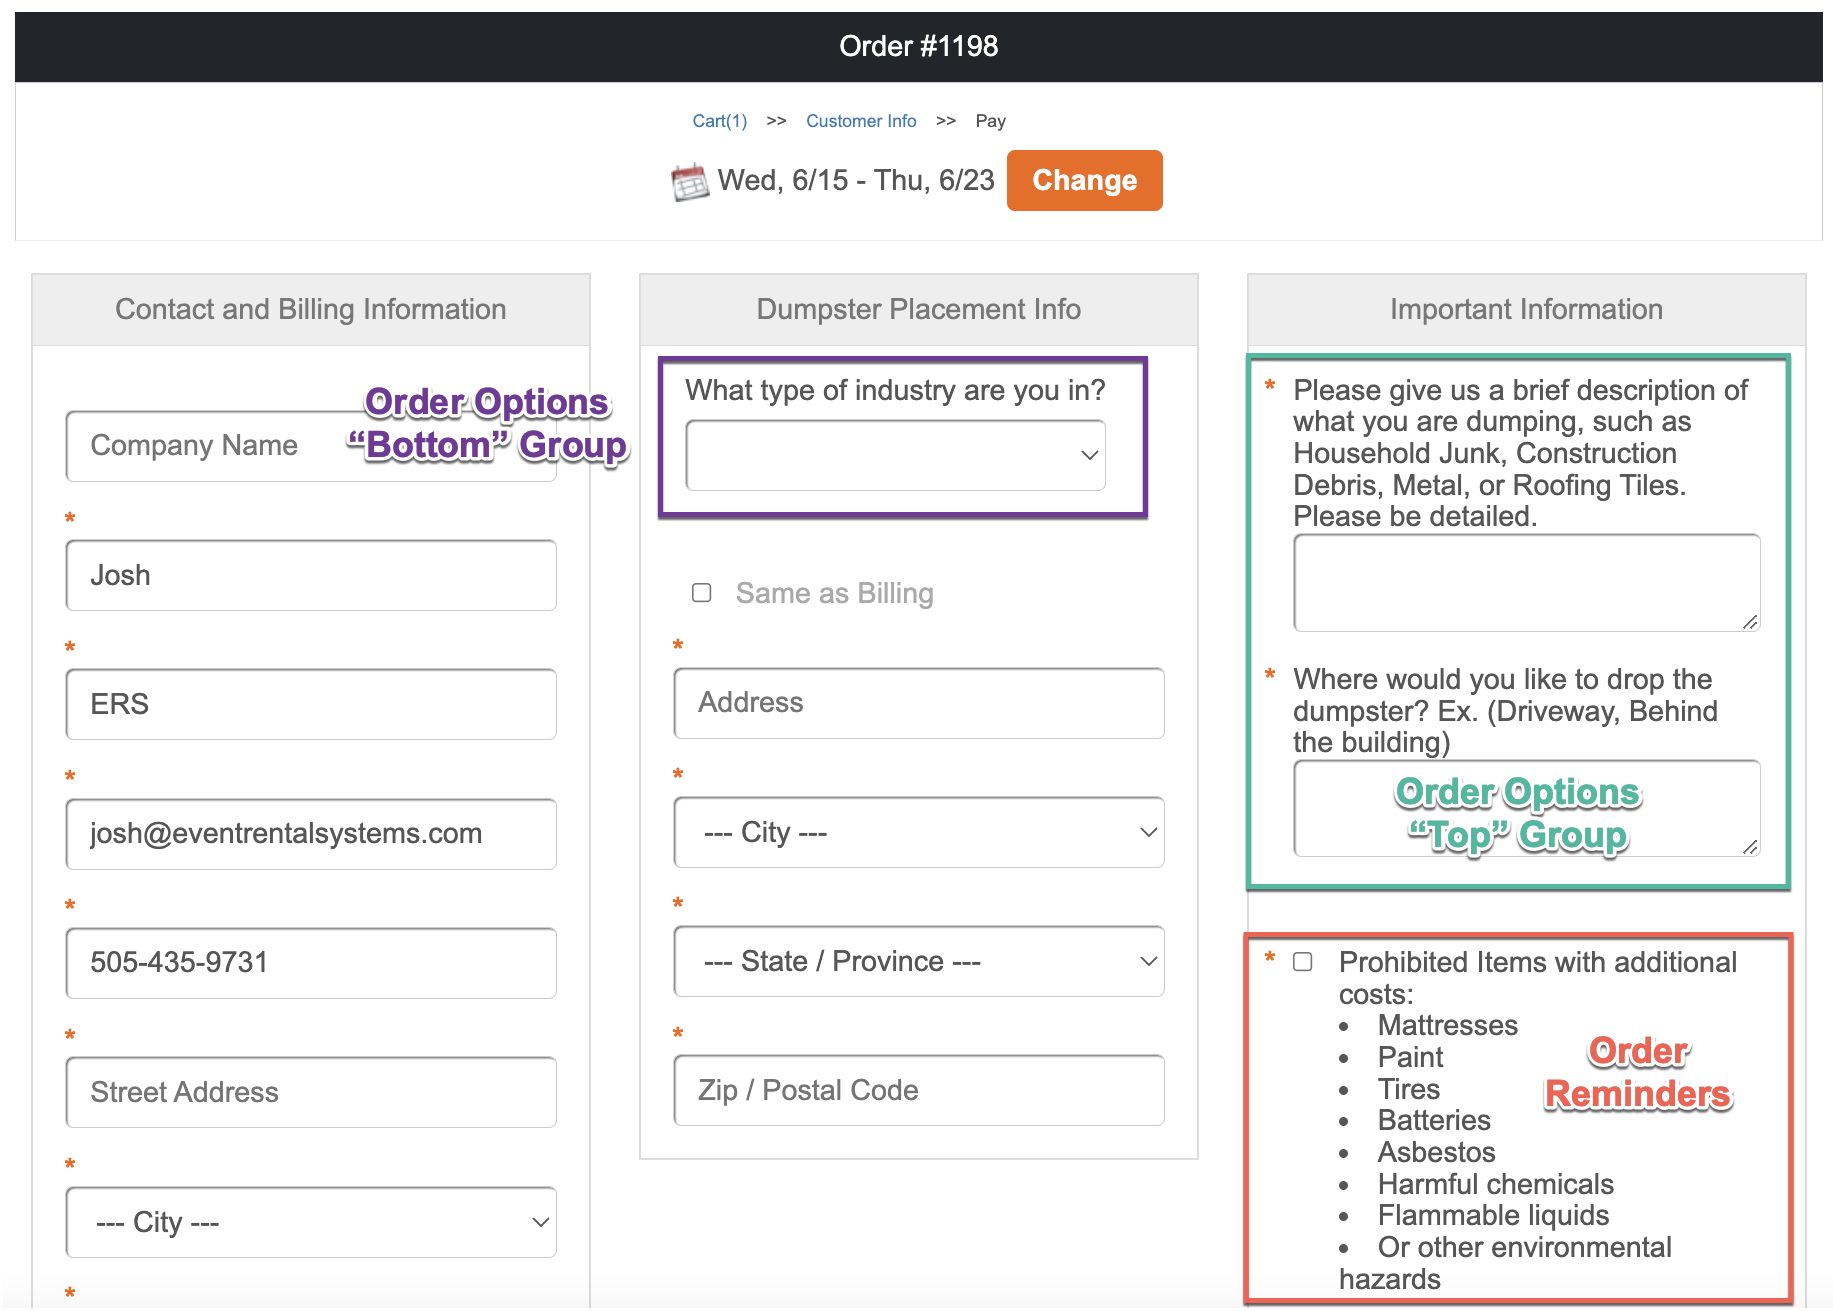Focus the placement Address input field

[x=918, y=703]
